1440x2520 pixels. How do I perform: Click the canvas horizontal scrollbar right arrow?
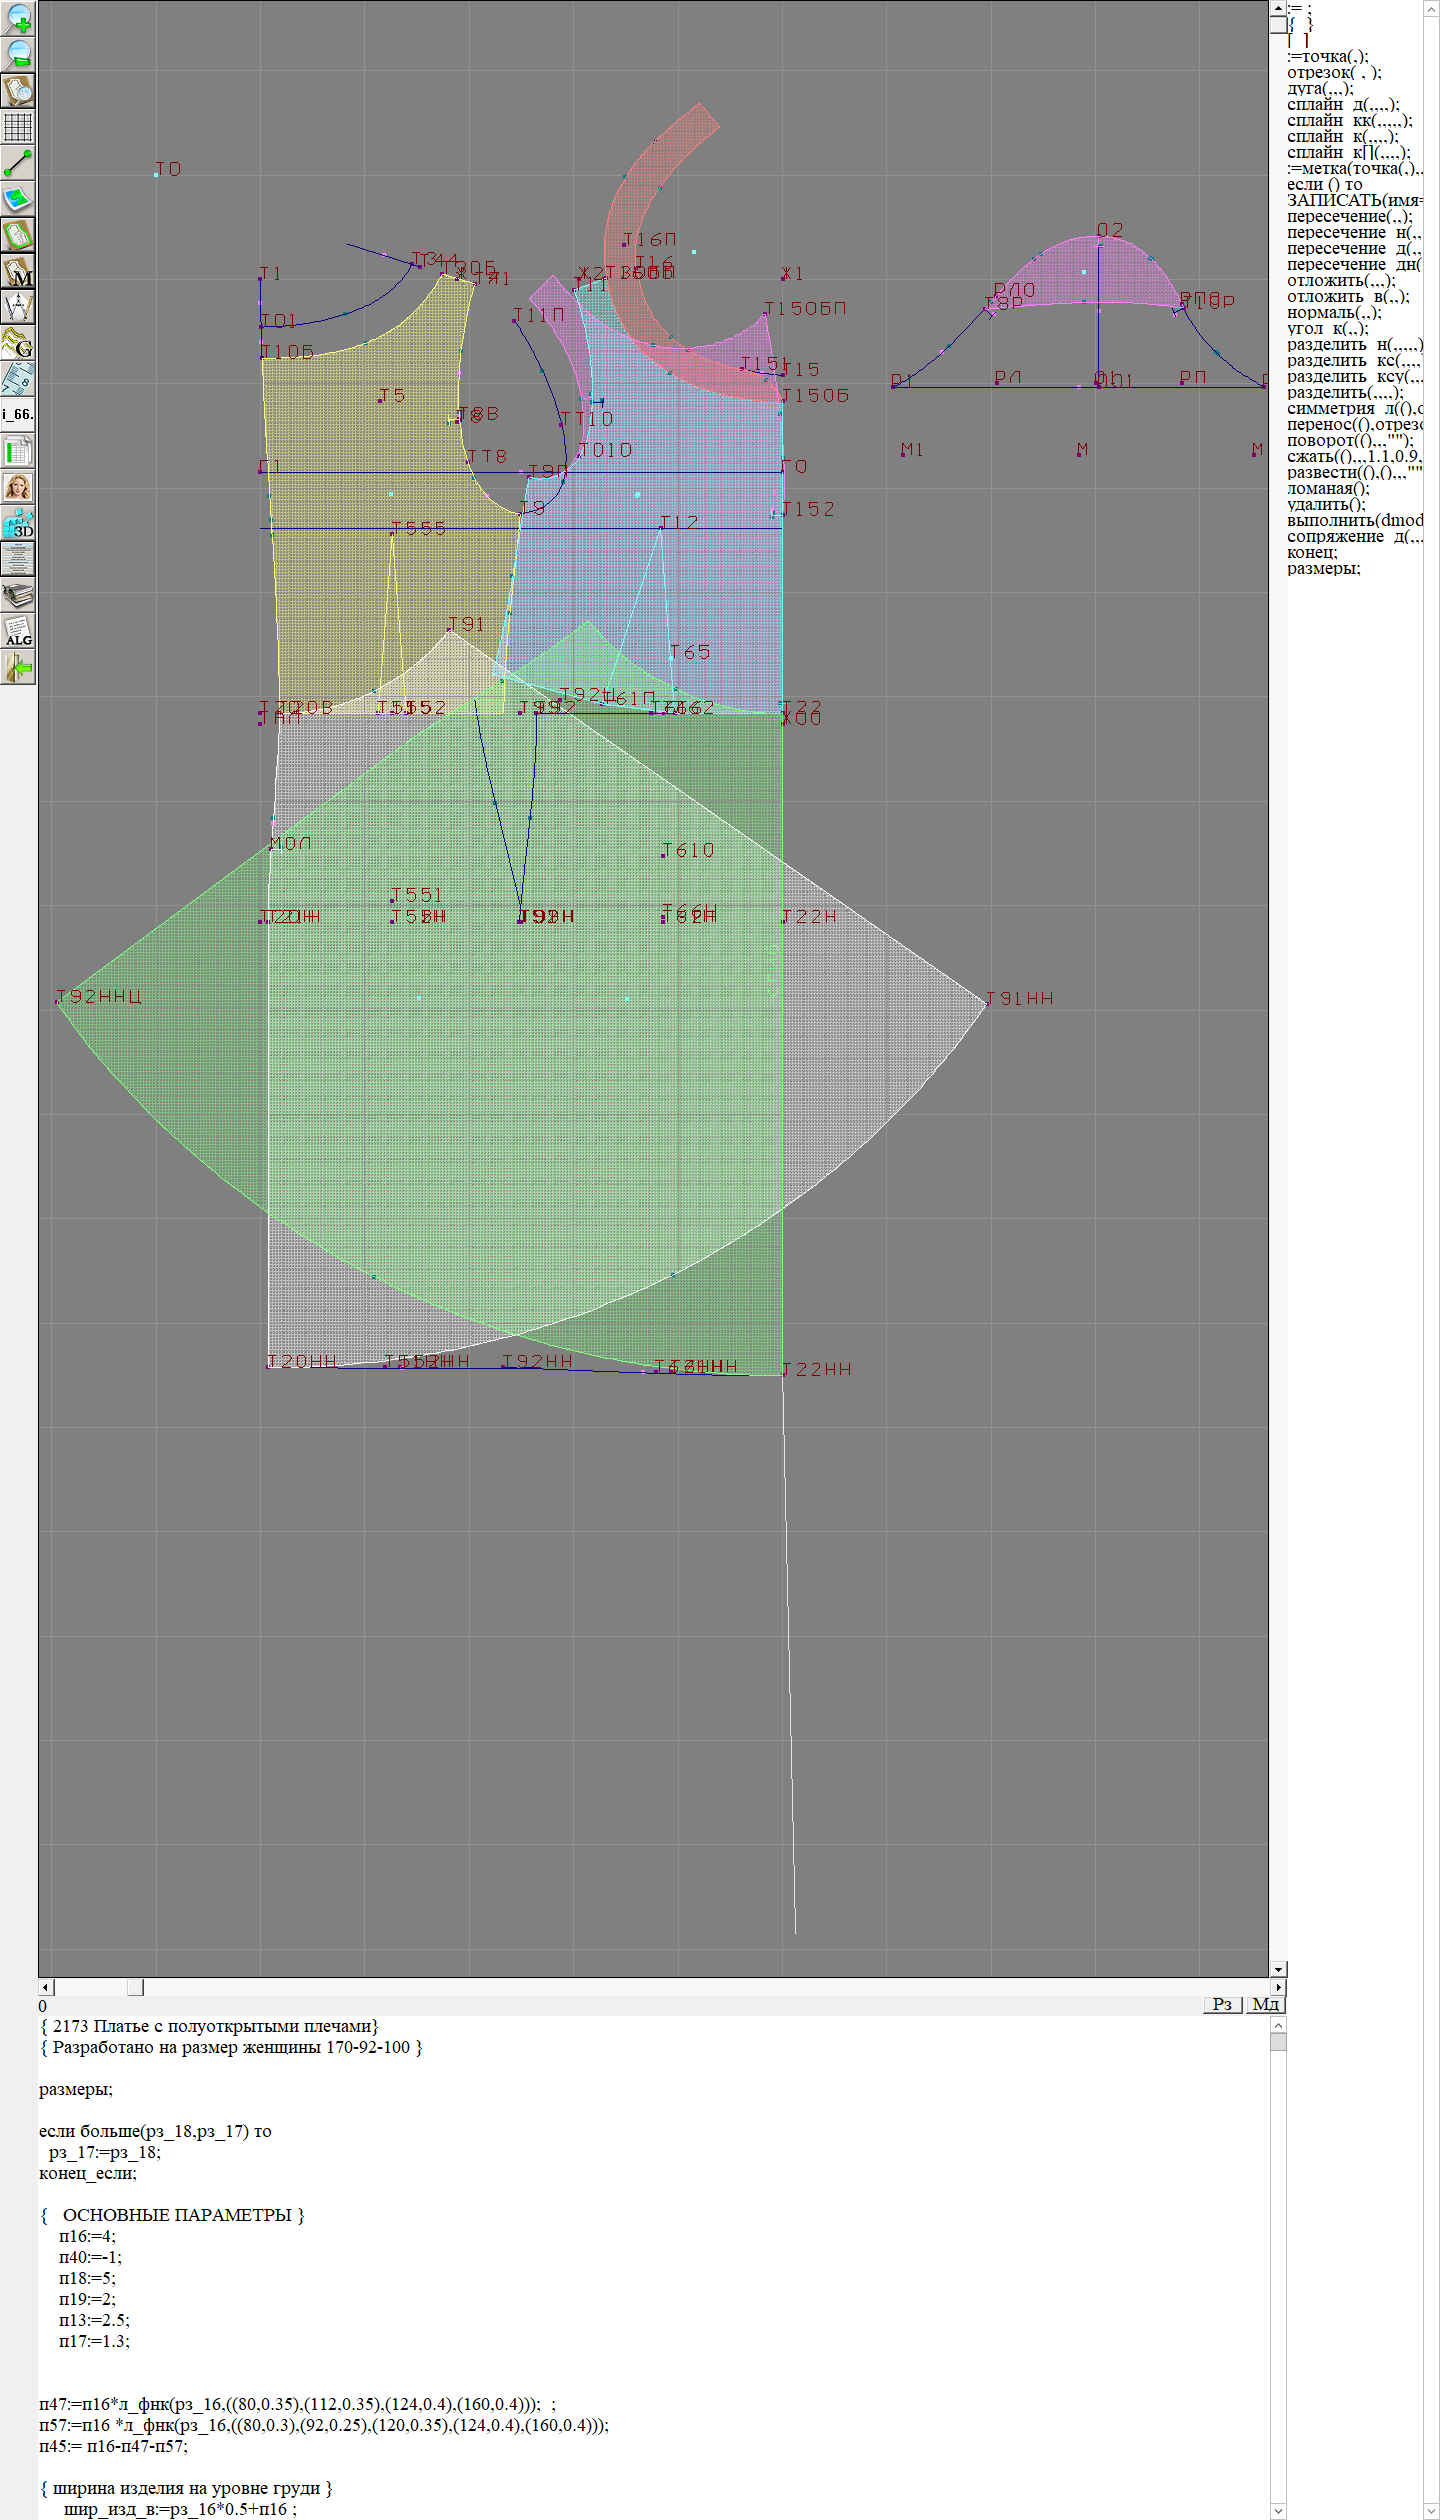click(1278, 1987)
